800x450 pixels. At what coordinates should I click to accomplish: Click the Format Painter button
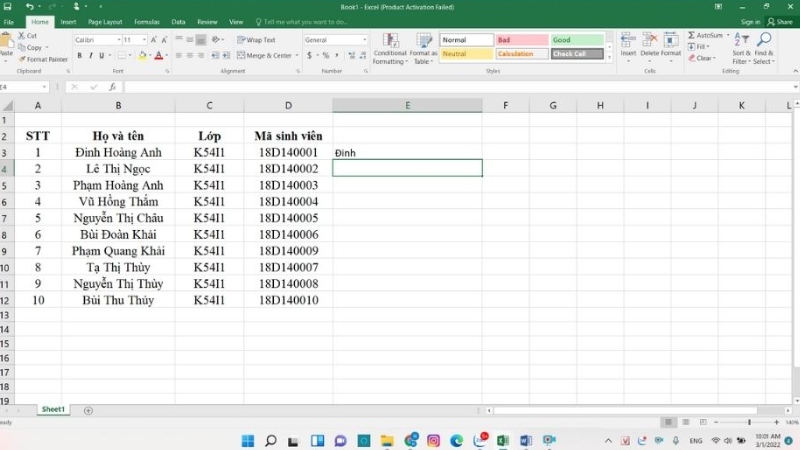(x=43, y=59)
